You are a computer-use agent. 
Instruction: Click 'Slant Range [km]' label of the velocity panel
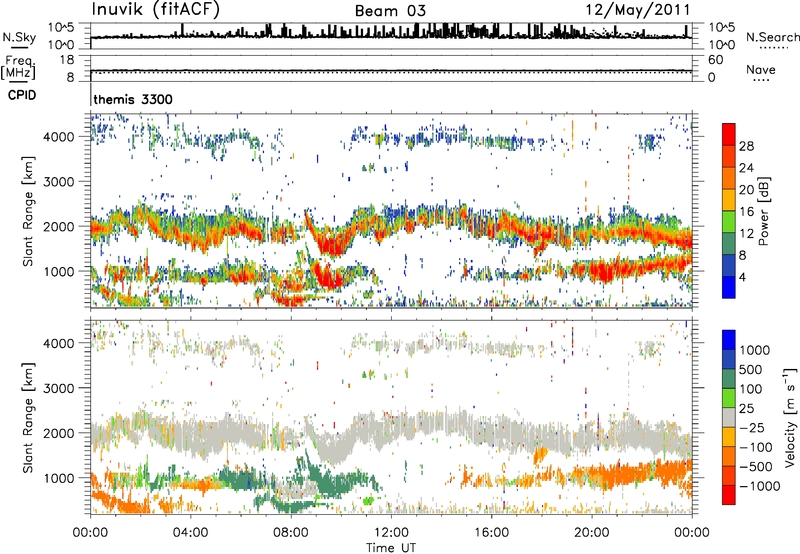[x=28, y=417]
